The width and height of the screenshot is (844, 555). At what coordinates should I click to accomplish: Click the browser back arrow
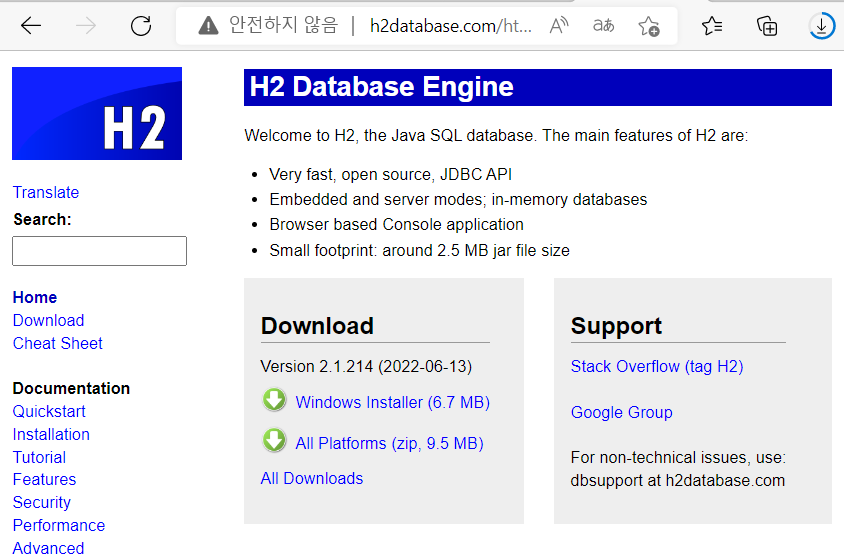31,25
